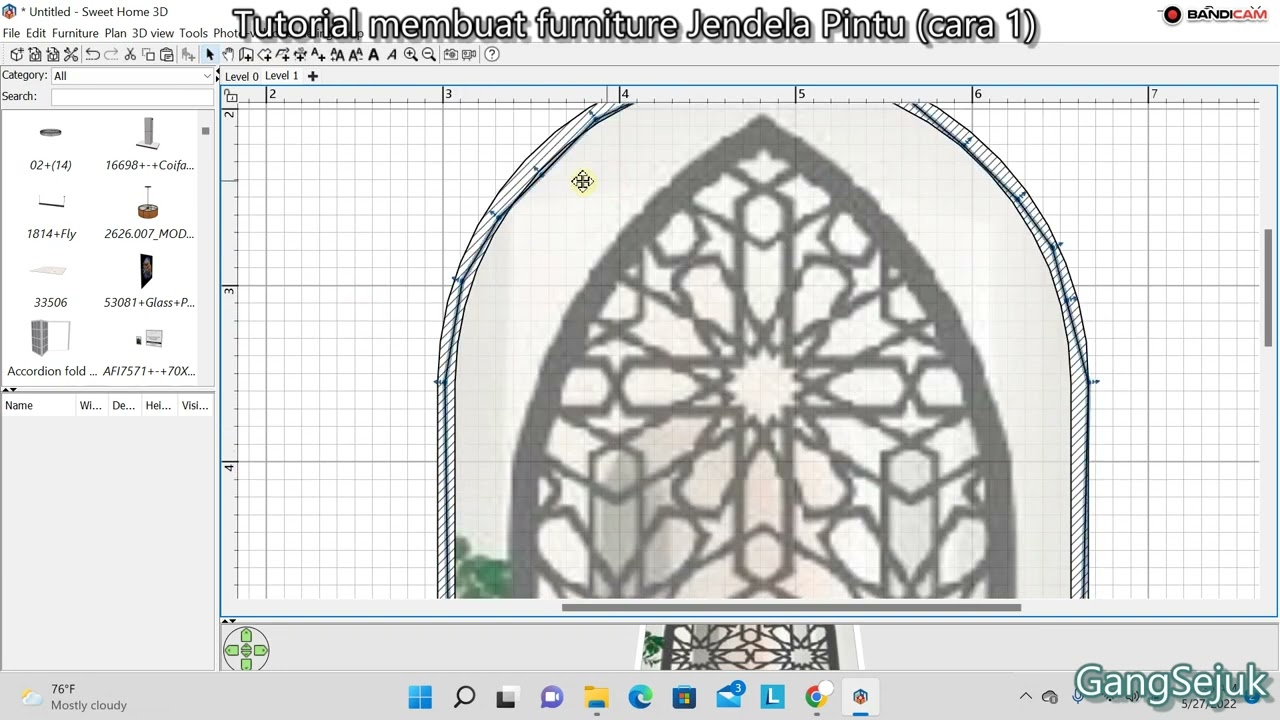Click the Decrease text size icon

[355, 54]
